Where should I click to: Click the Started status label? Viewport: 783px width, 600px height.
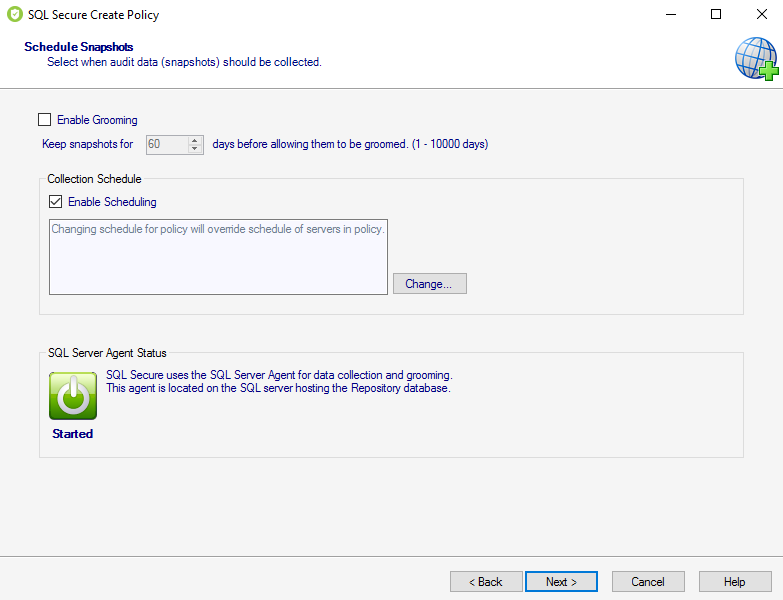click(x=73, y=434)
